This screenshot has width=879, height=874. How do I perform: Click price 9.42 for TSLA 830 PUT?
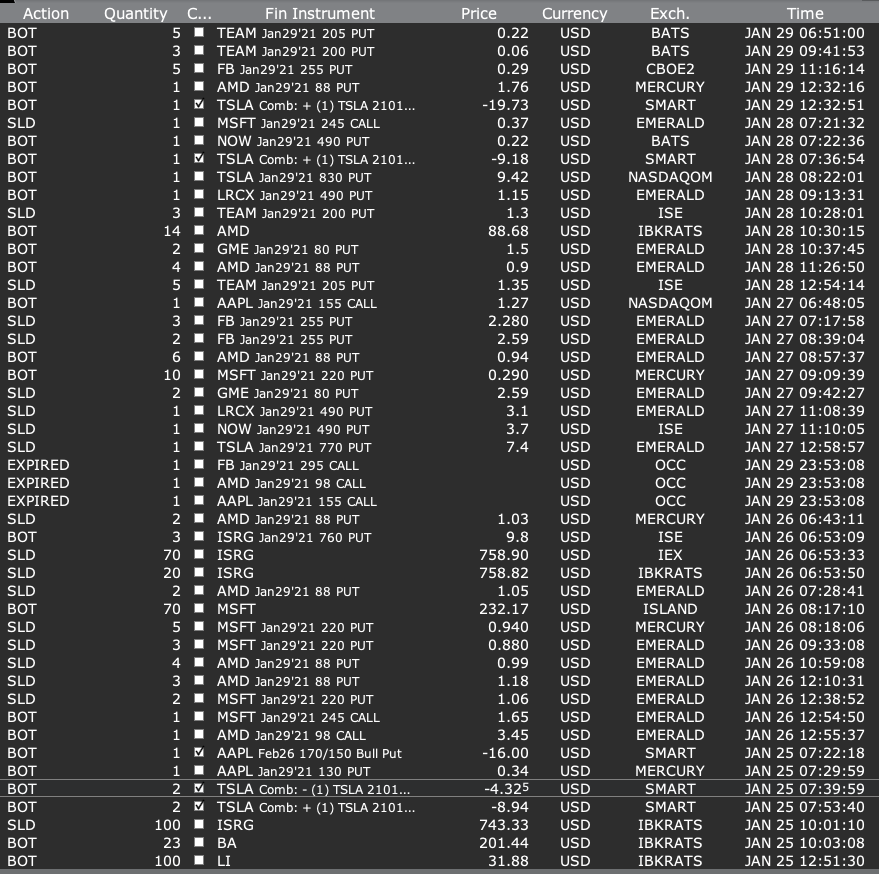tap(512, 177)
